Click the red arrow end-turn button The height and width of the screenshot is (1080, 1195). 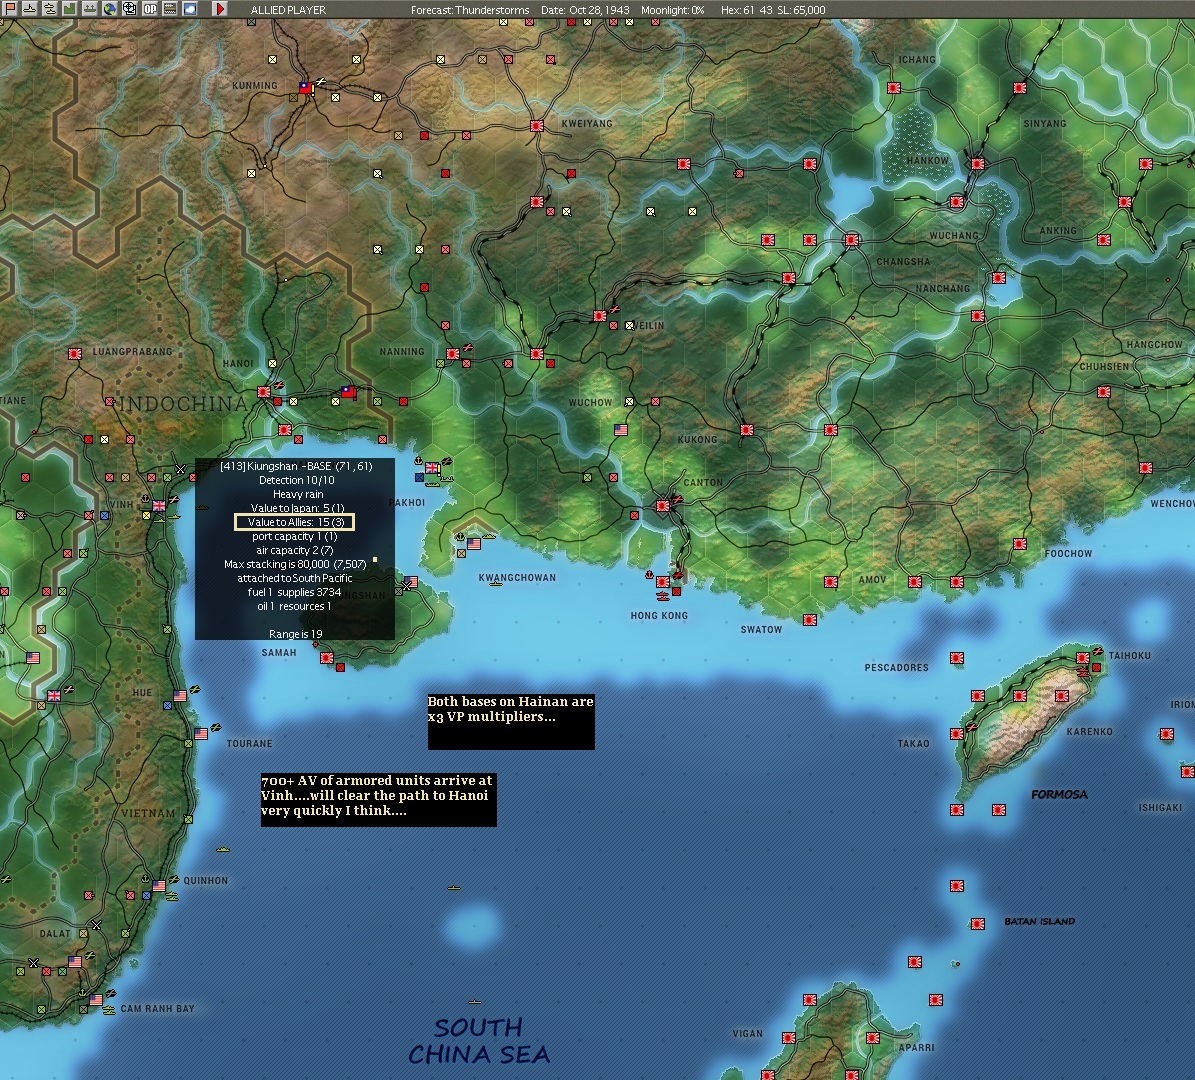(x=220, y=9)
